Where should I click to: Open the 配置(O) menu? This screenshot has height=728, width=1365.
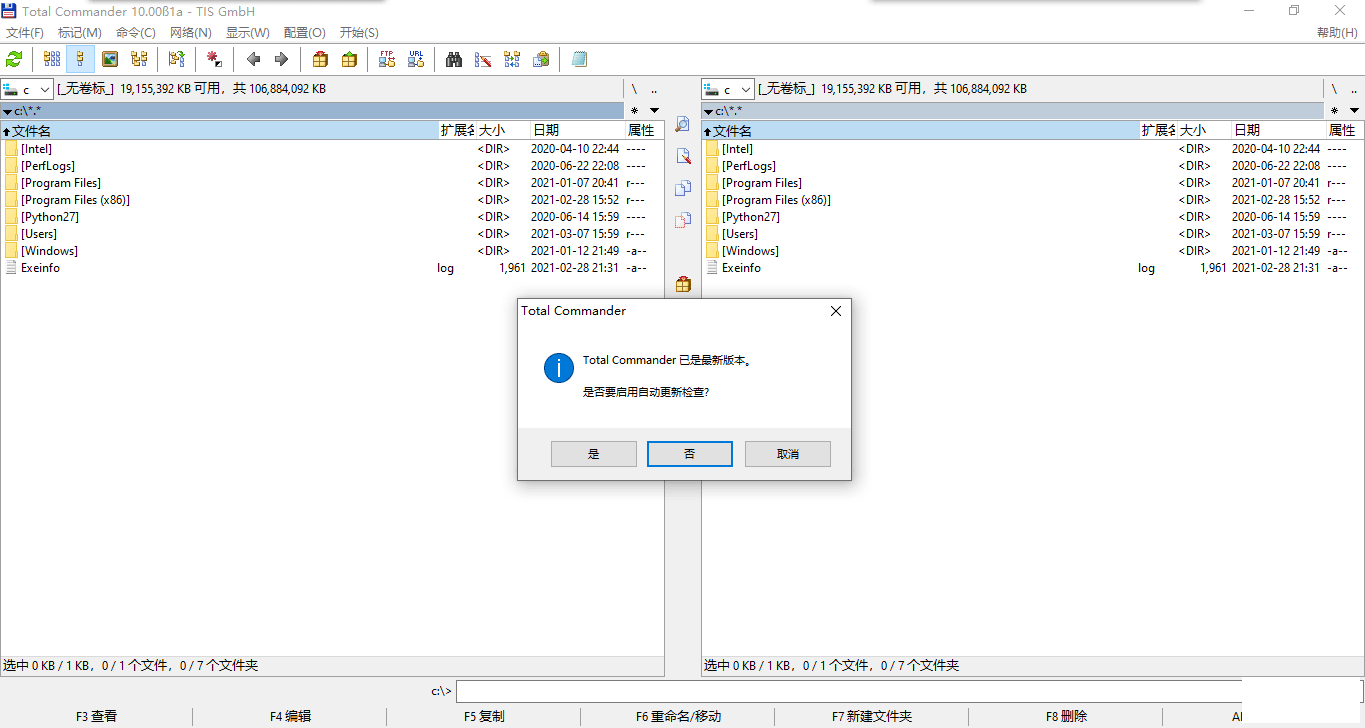tap(305, 33)
